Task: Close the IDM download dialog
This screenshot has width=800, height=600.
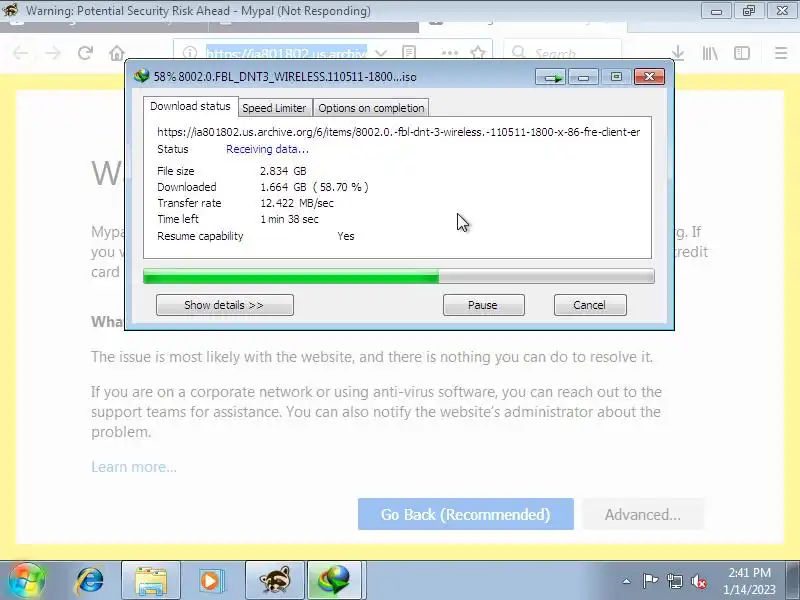Action: point(649,77)
